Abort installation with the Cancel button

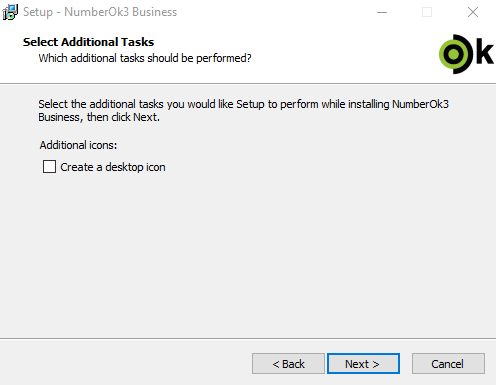[x=448, y=363]
